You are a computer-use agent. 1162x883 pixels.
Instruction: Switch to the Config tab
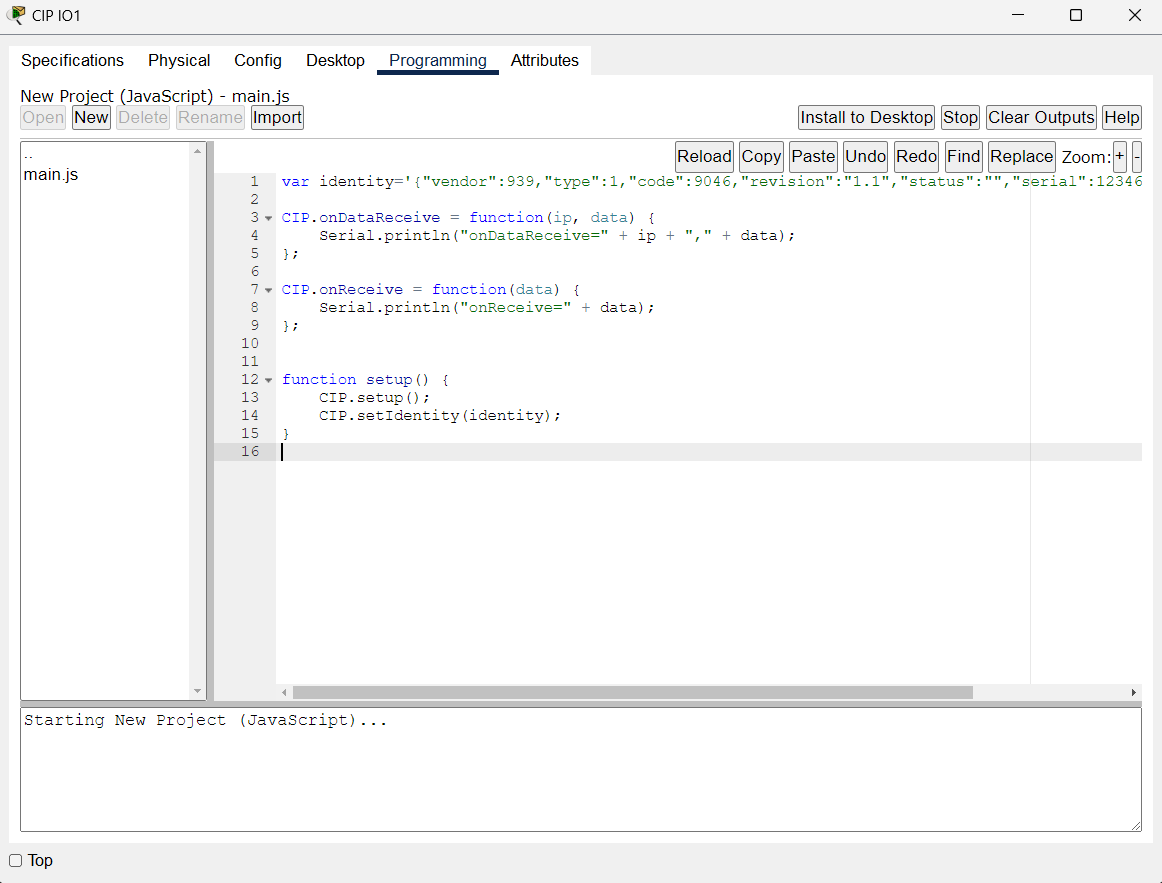point(258,60)
